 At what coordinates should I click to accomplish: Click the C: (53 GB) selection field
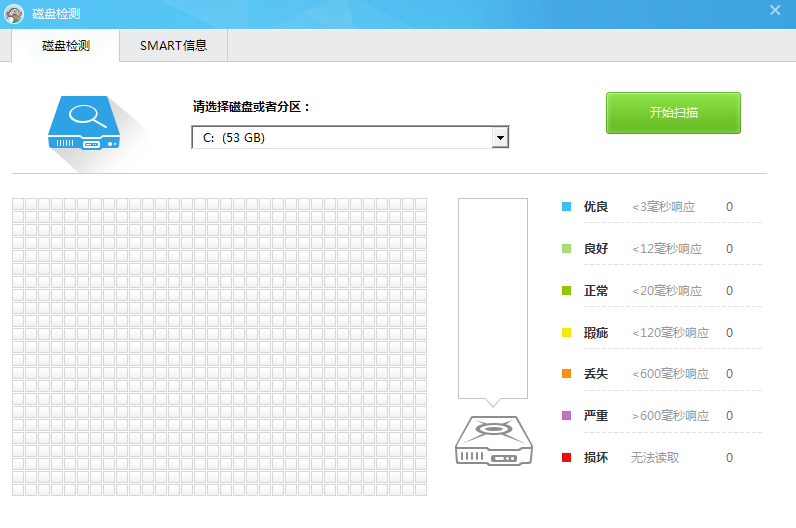point(350,138)
